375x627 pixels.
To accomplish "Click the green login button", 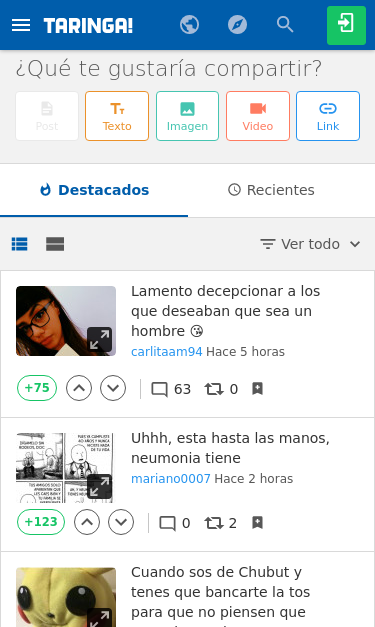I will point(346,25).
